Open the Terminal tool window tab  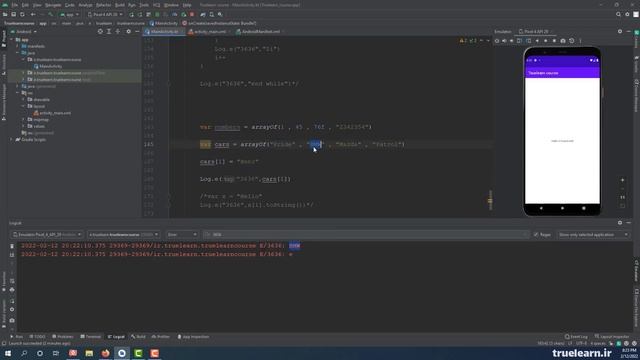(91, 337)
